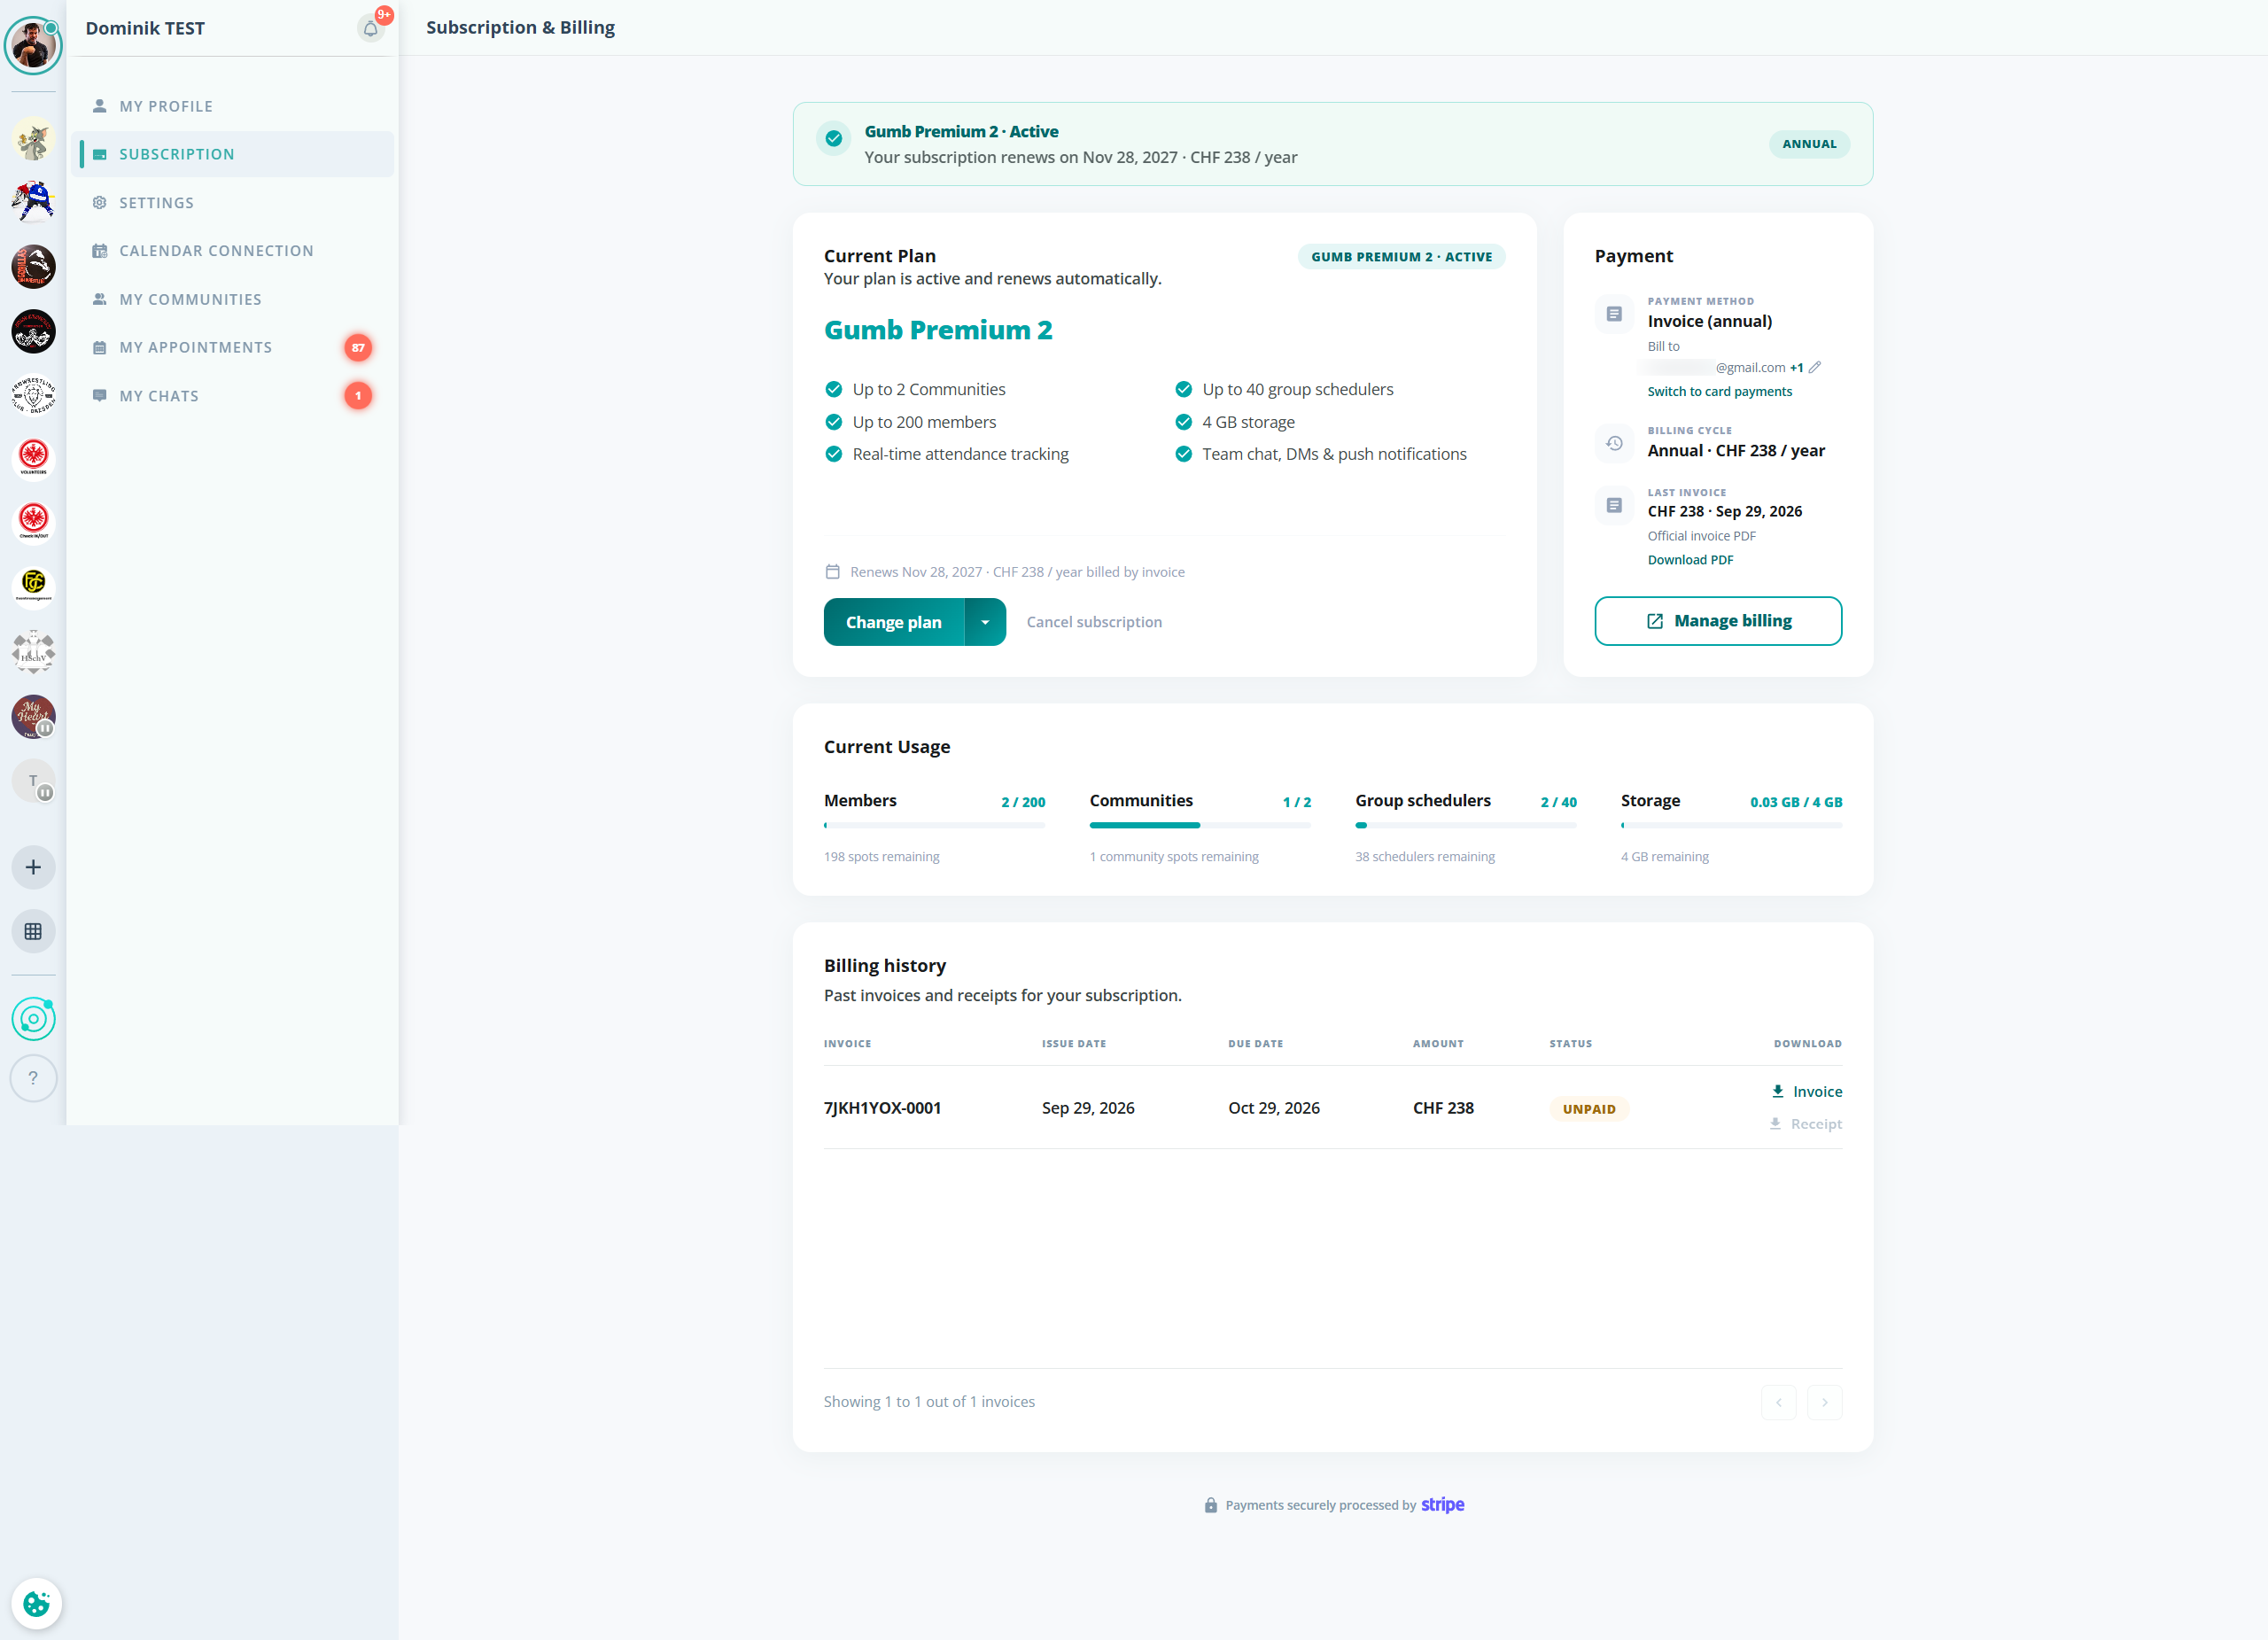Download the last invoice PDF
The width and height of the screenshot is (2268, 1640).
point(1690,560)
